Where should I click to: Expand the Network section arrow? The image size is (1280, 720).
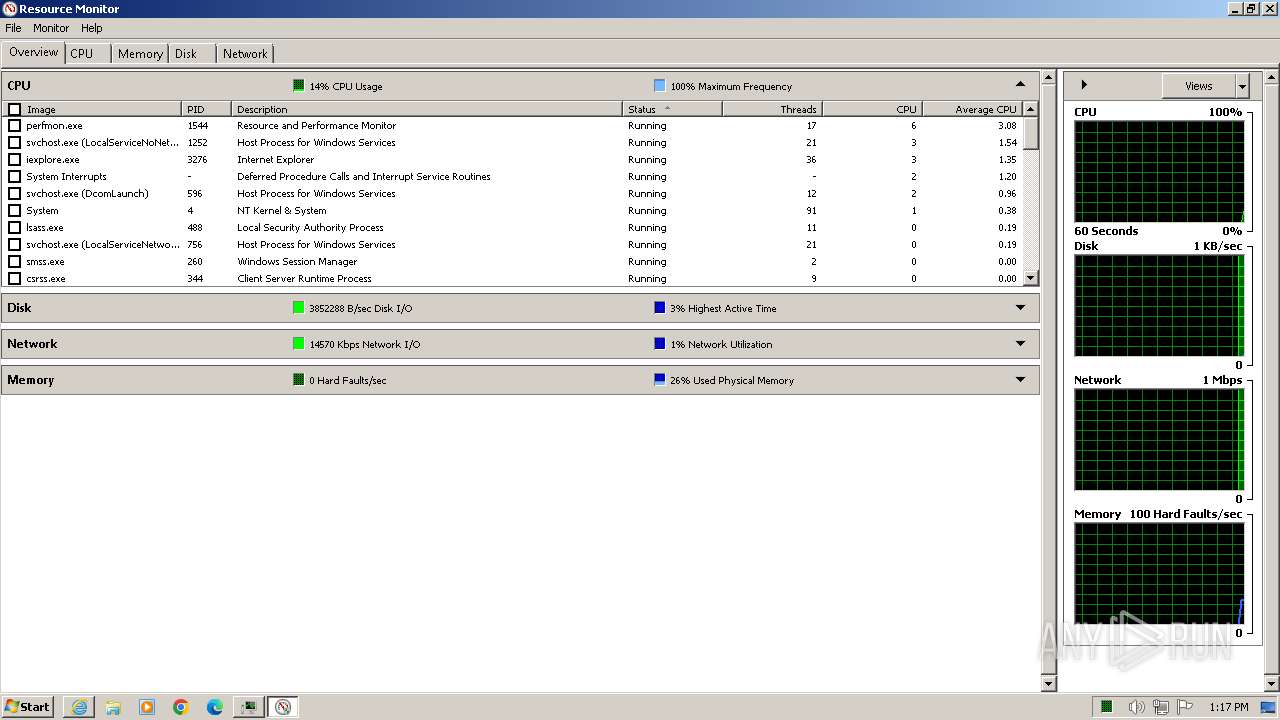click(1020, 344)
